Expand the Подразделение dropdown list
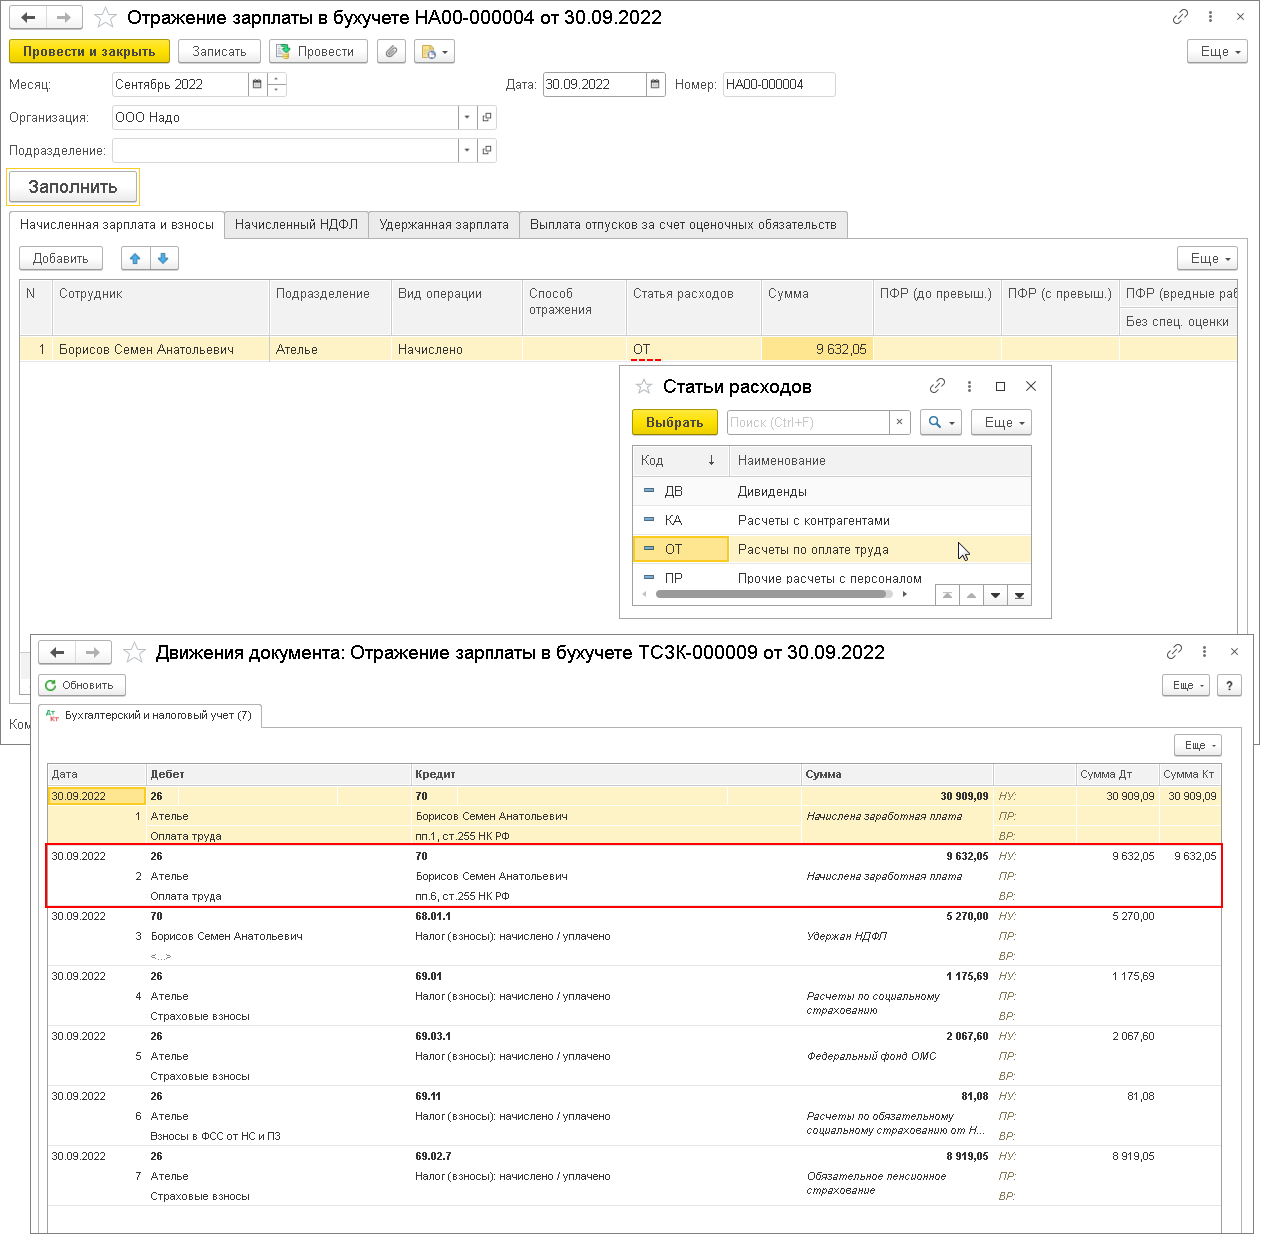Viewport: 1264px width, 1238px height. (467, 151)
